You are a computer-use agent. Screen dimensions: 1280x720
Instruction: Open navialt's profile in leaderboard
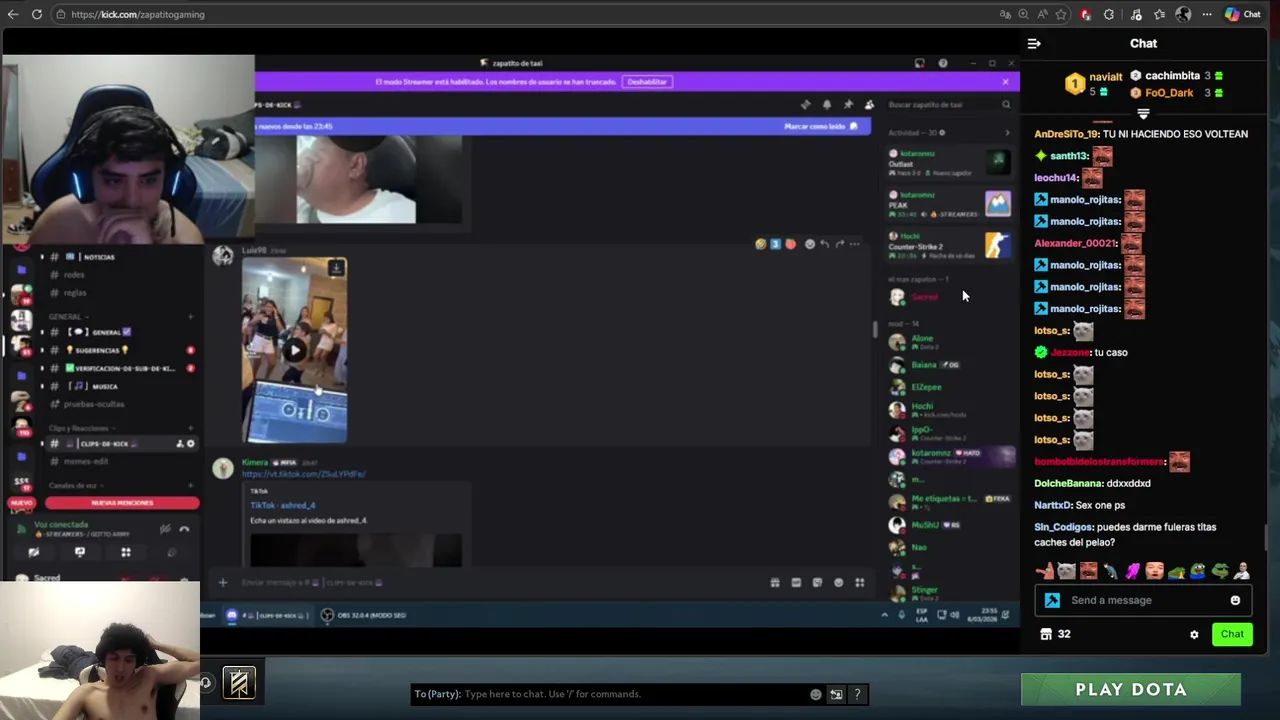pos(1106,76)
